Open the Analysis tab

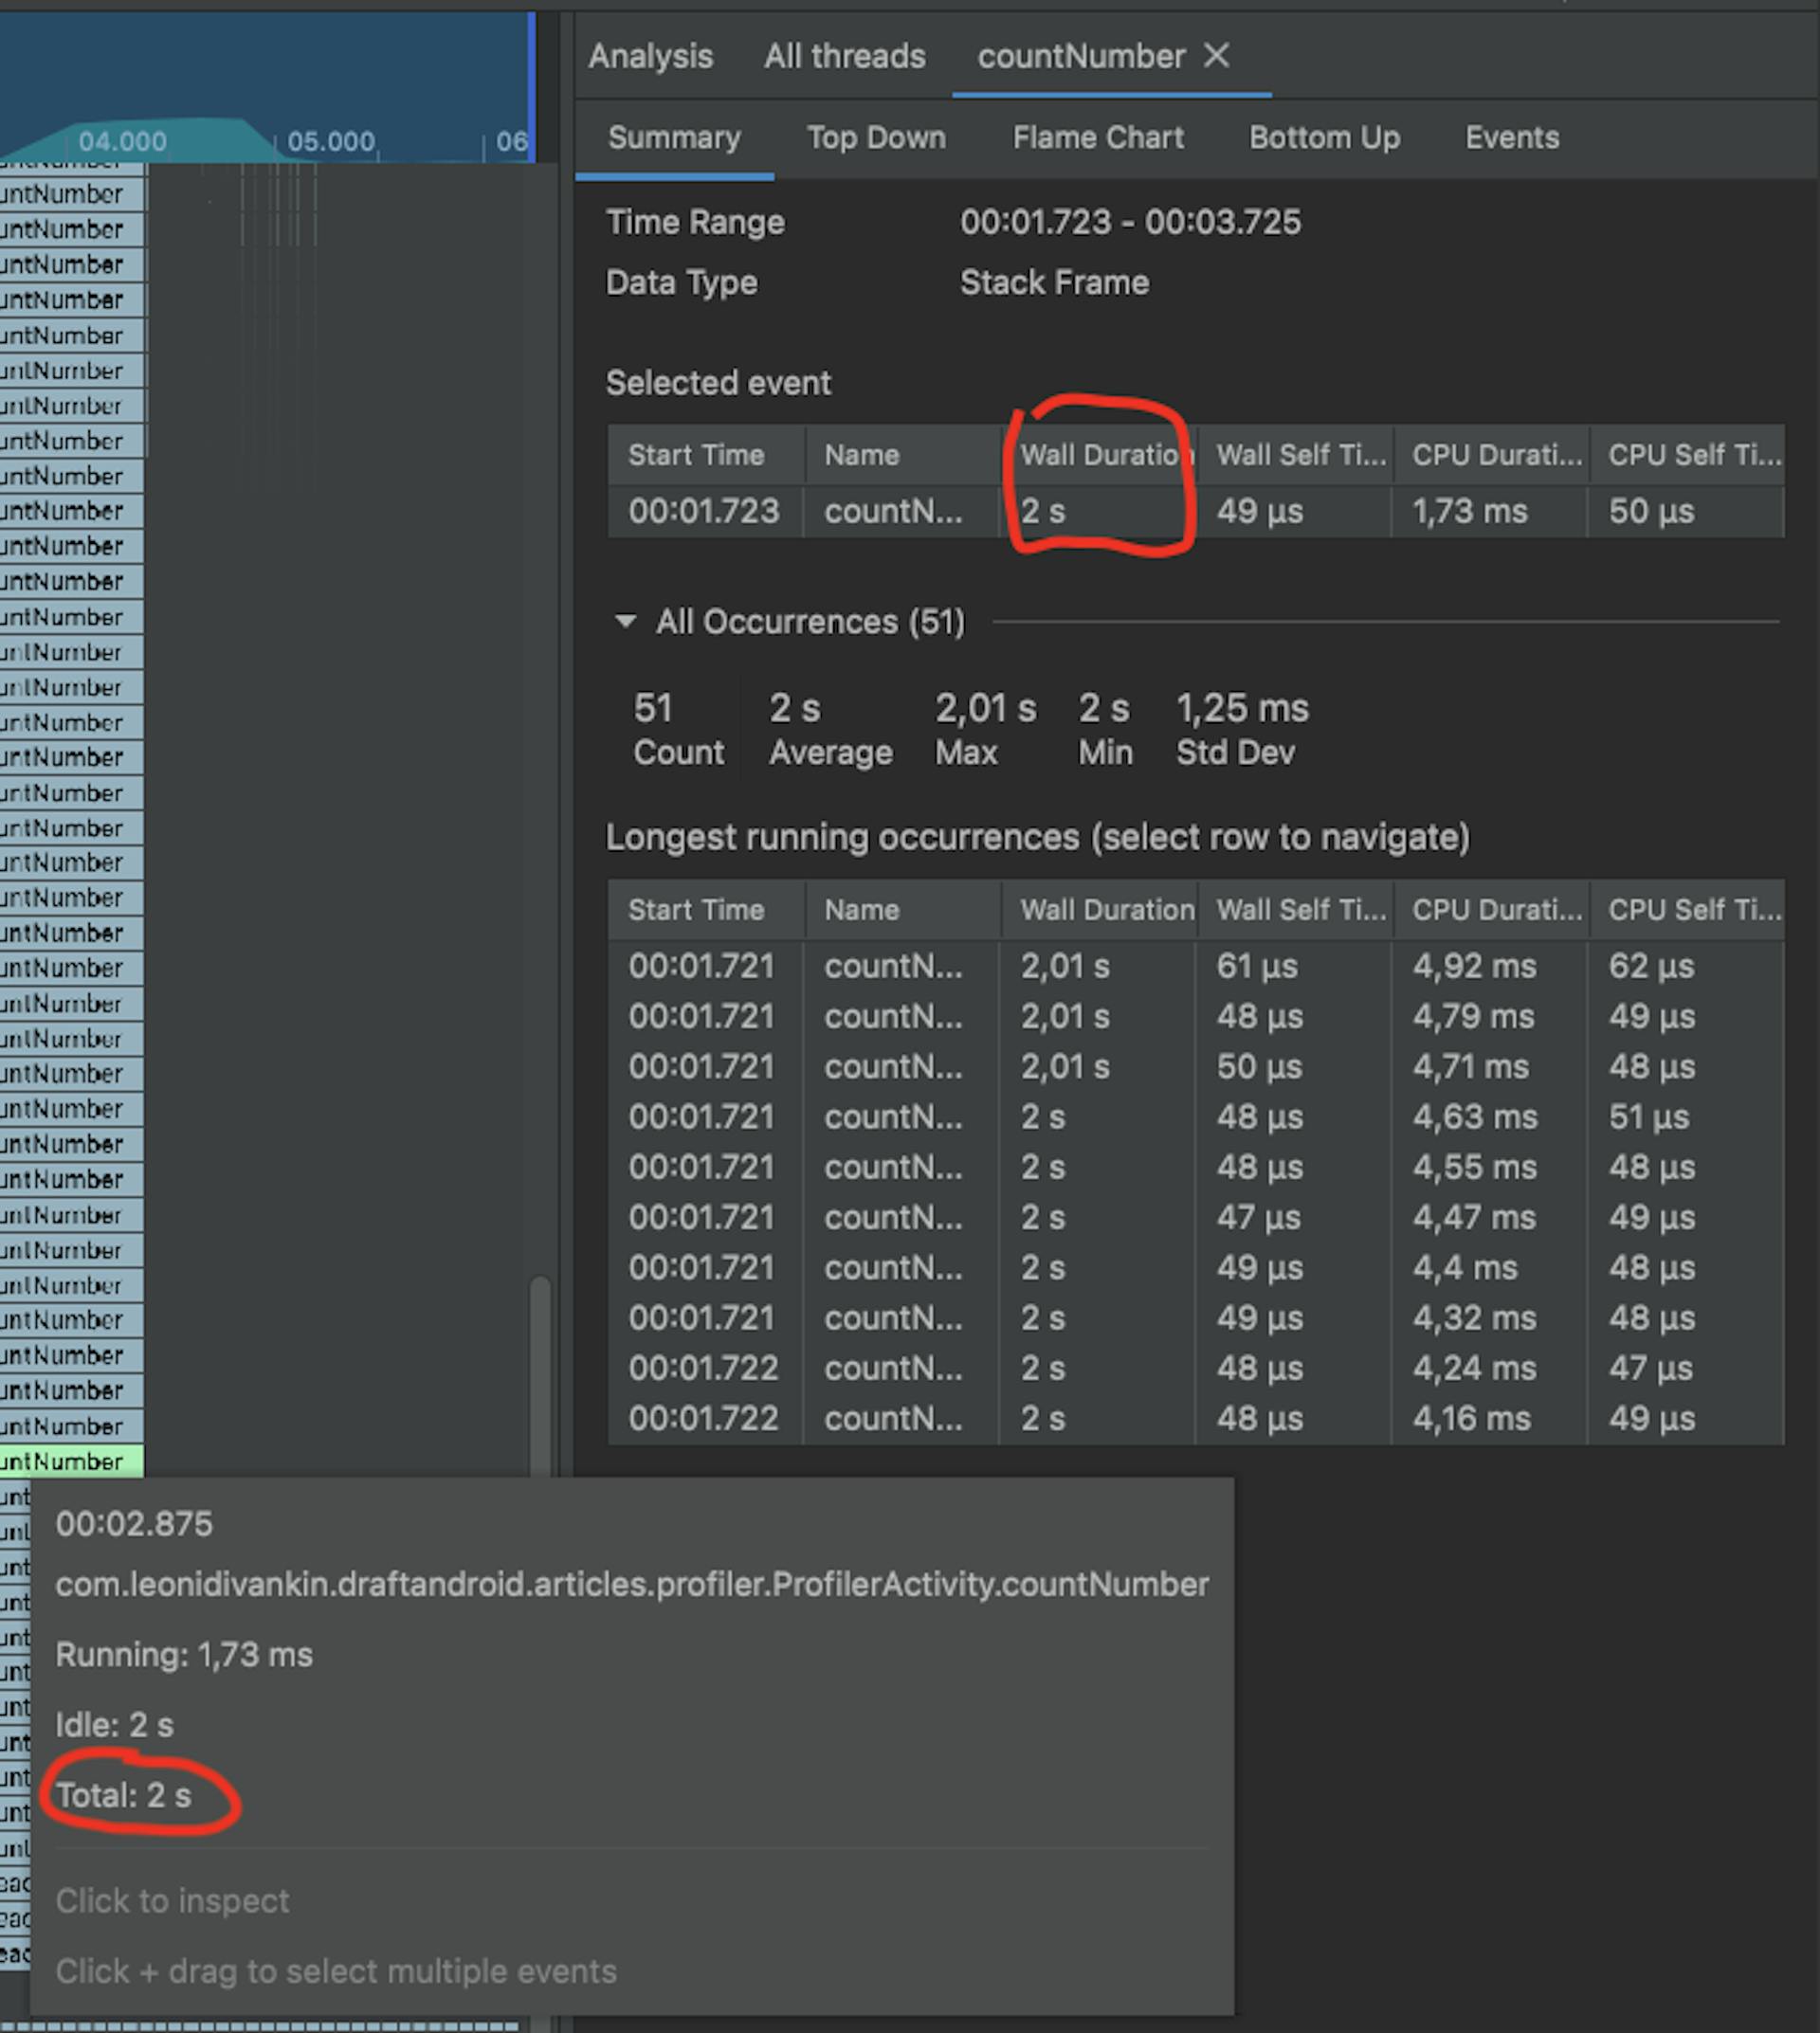click(x=651, y=57)
